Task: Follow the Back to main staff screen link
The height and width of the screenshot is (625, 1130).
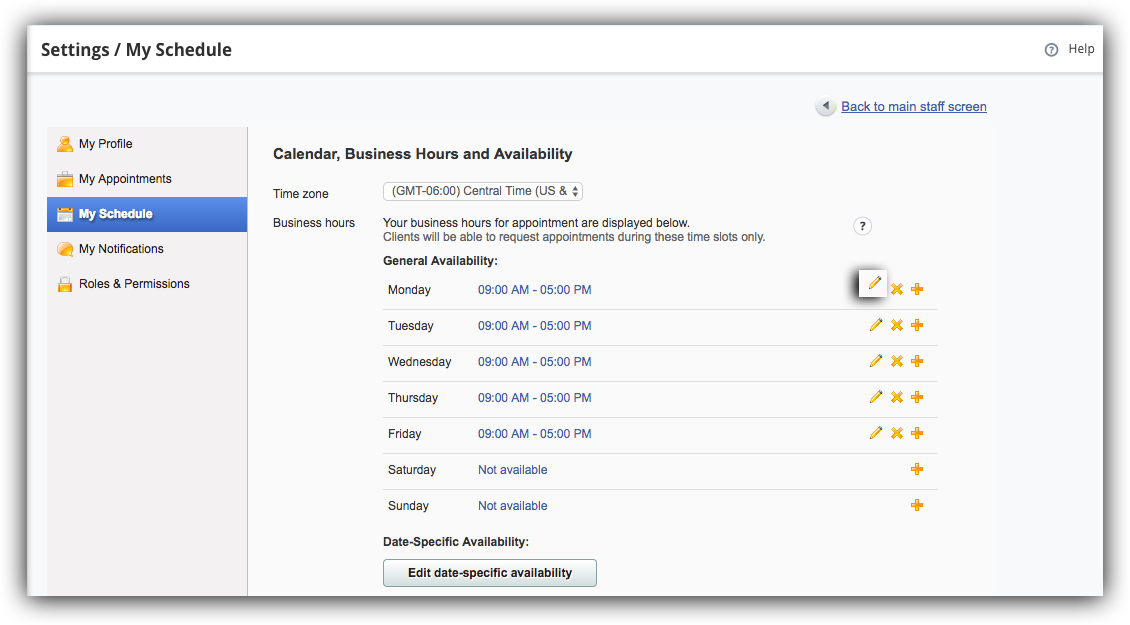Action: [x=914, y=107]
